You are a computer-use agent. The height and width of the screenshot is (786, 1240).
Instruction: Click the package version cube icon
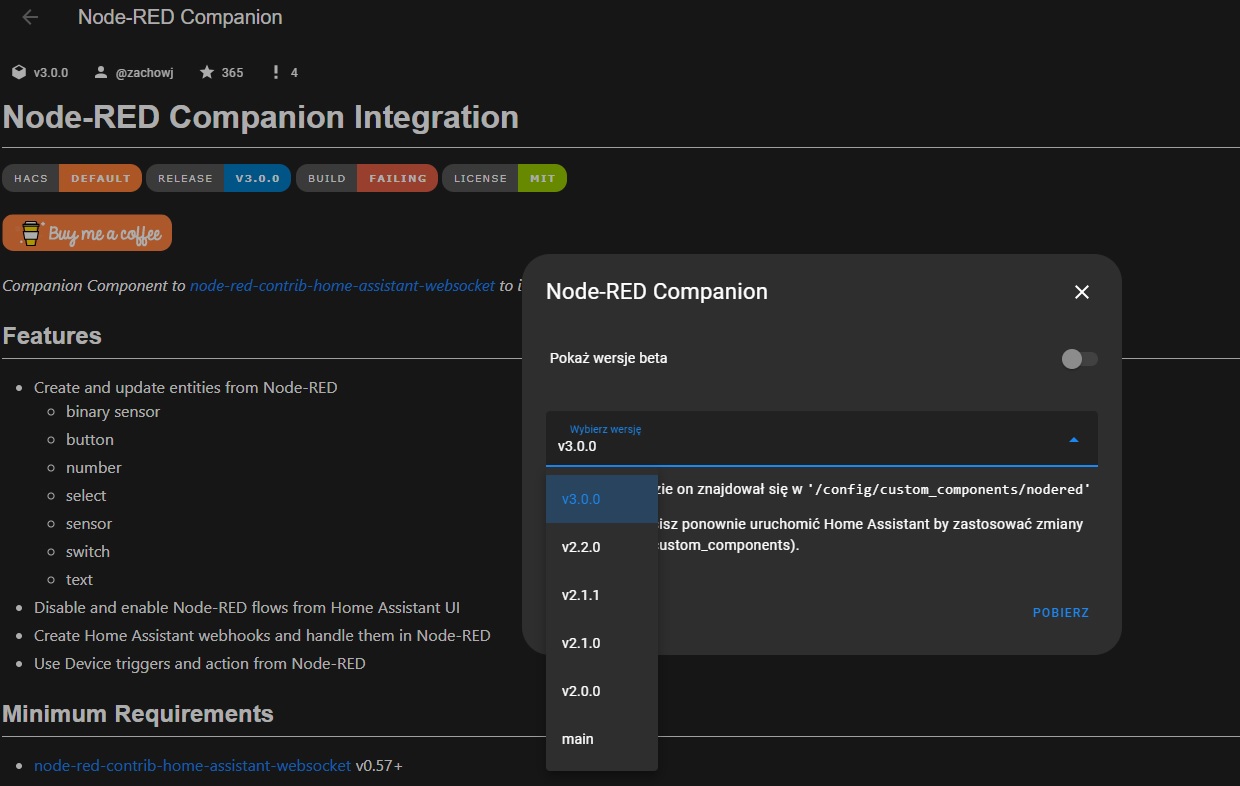[19, 72]
